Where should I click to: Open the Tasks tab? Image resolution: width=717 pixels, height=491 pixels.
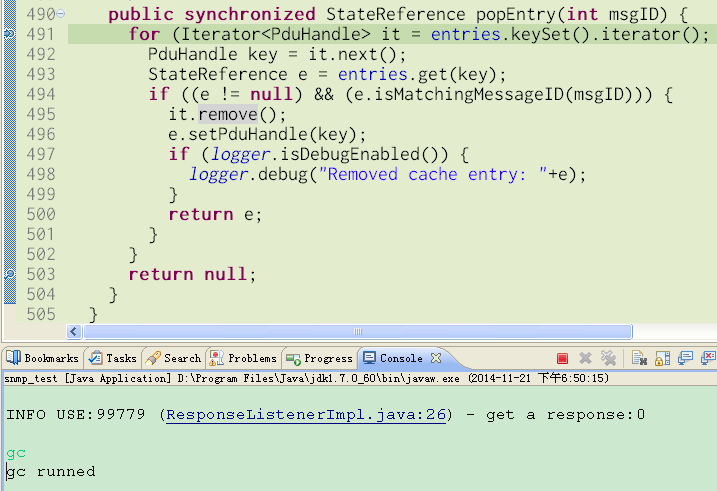[113, 358]
